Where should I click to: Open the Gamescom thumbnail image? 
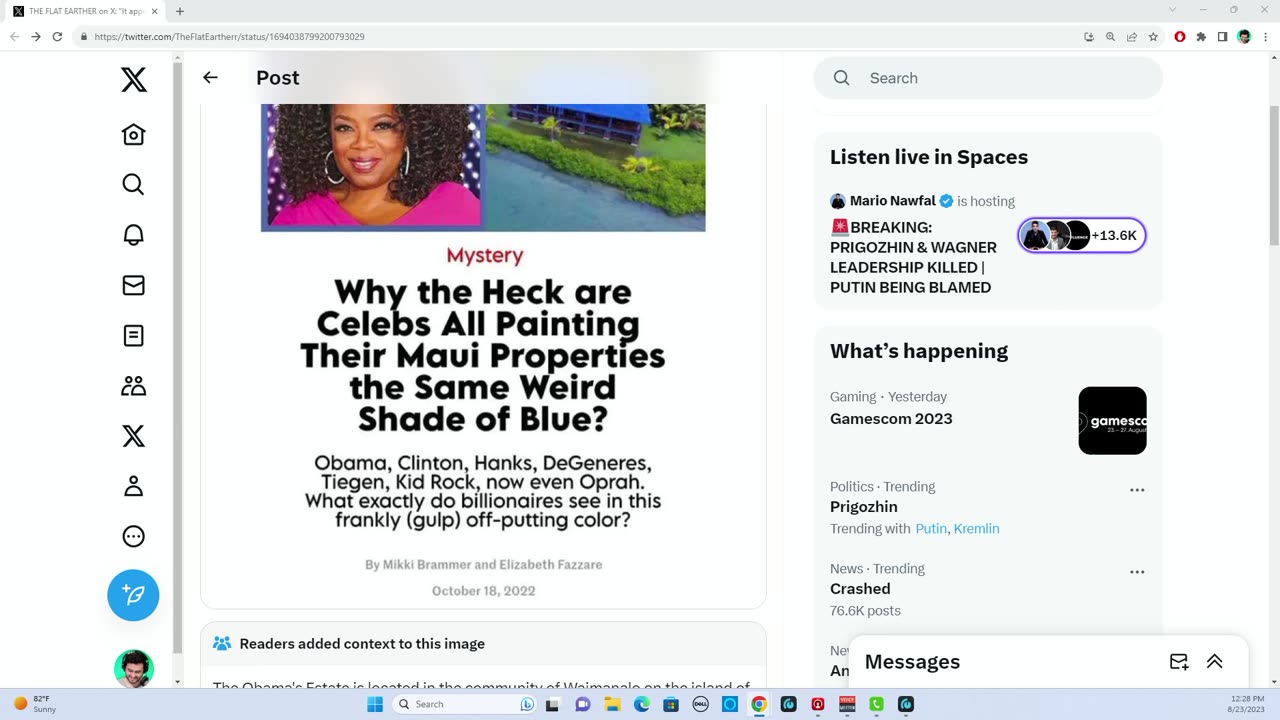click(1112, 421)
